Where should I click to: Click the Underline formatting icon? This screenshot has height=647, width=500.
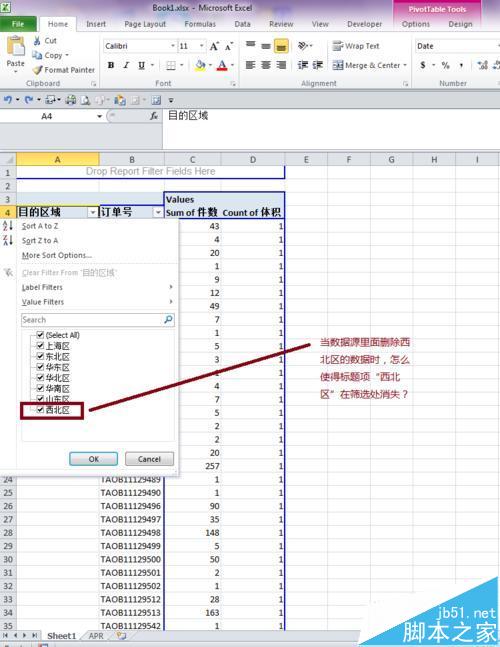142,65
